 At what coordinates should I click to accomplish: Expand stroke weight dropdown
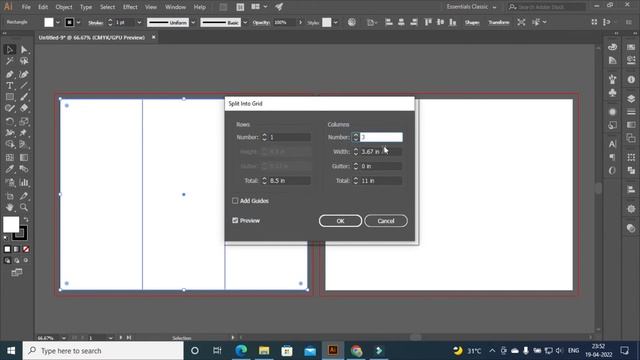(139, 22)
